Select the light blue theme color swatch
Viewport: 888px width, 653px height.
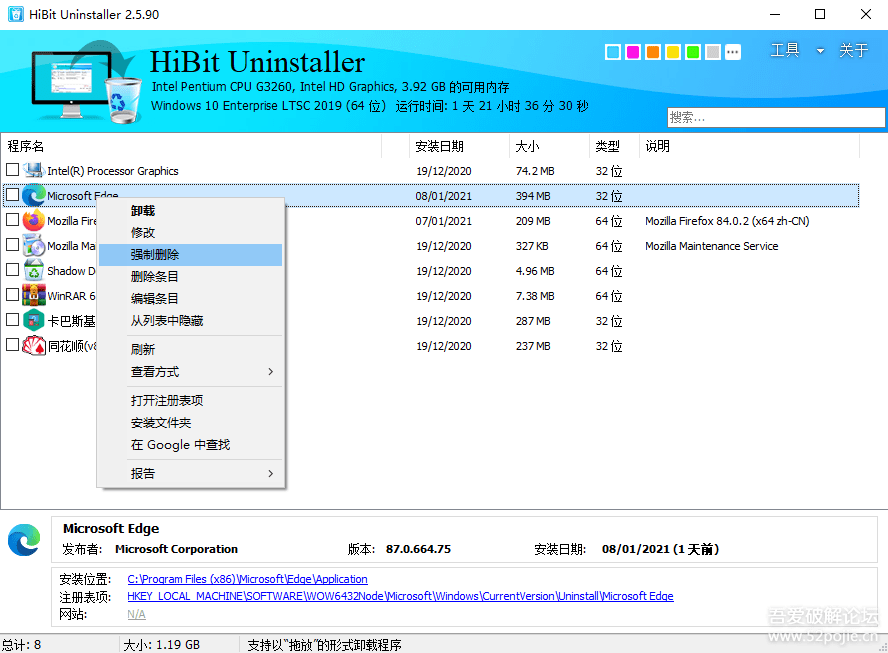coord(613,52)
